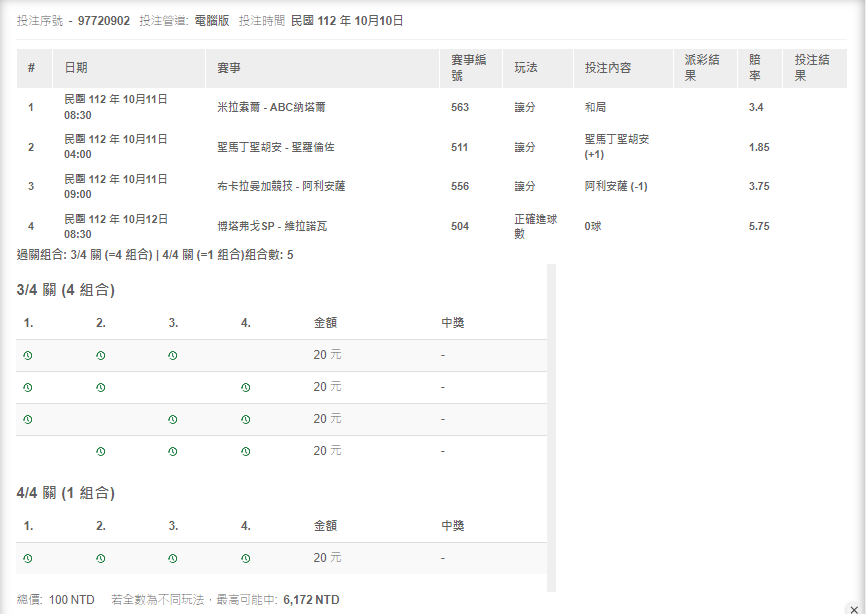
Task: Close the bet detail dialog with X
Action: [854, 609]
